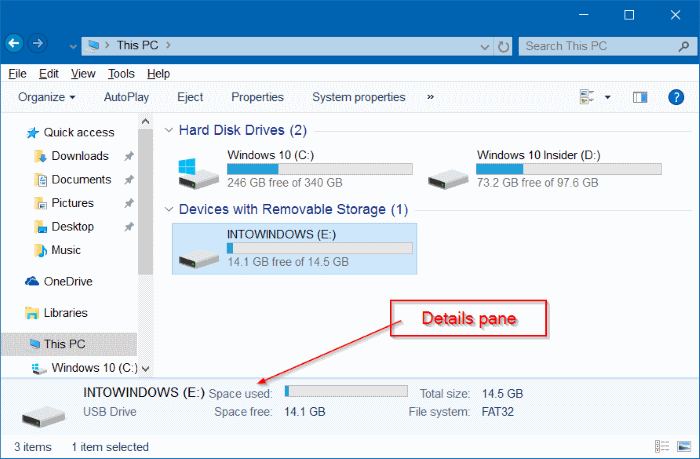
Task: Open the View menu
Action: tap(83, 74)
